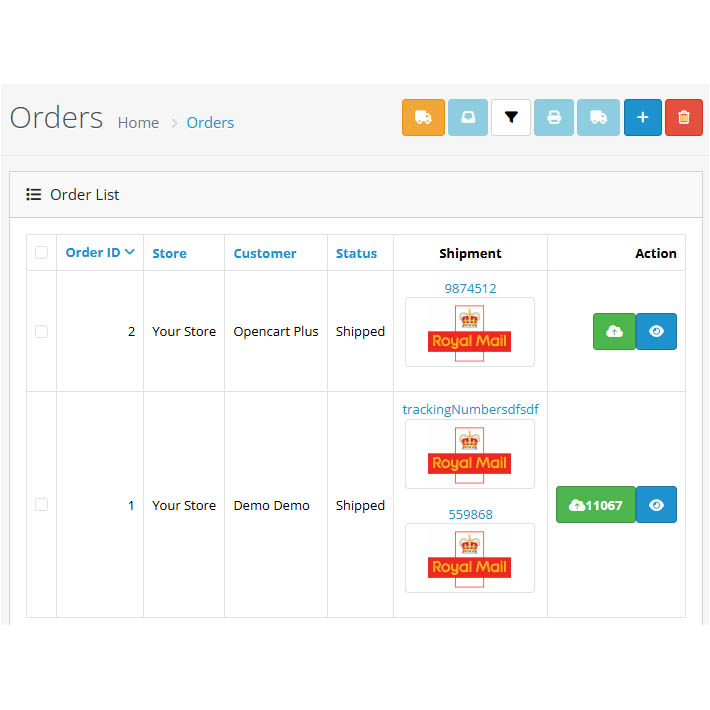The width and height of the screenshot is (710, 710).
Task: View order 2 with eye button
Action: pos(656,331)
